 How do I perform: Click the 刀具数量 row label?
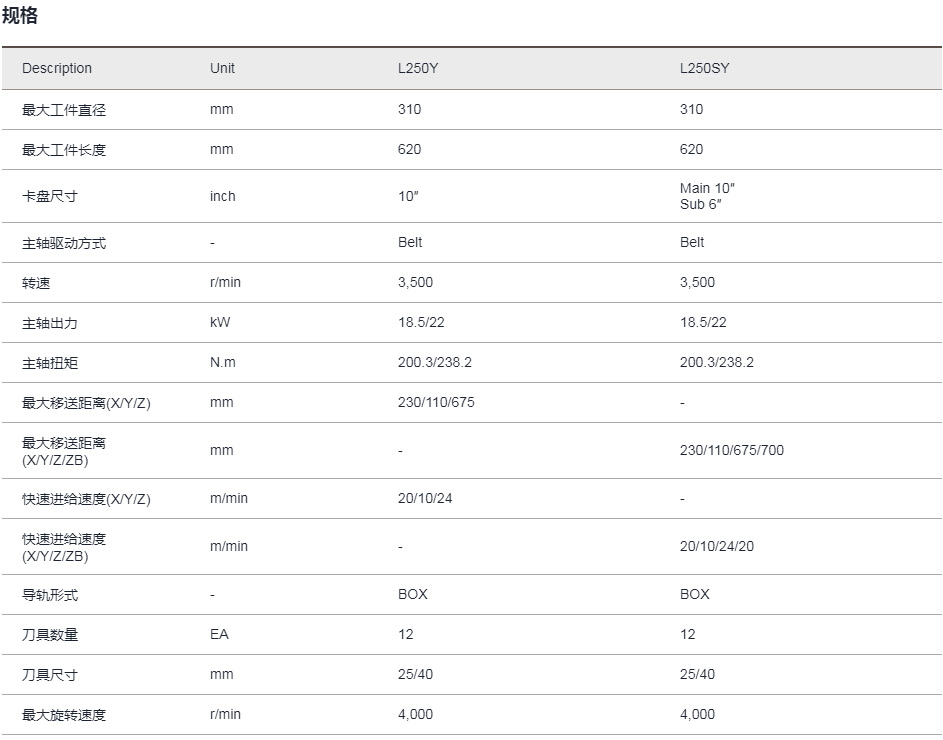click(x=50, y=635)
